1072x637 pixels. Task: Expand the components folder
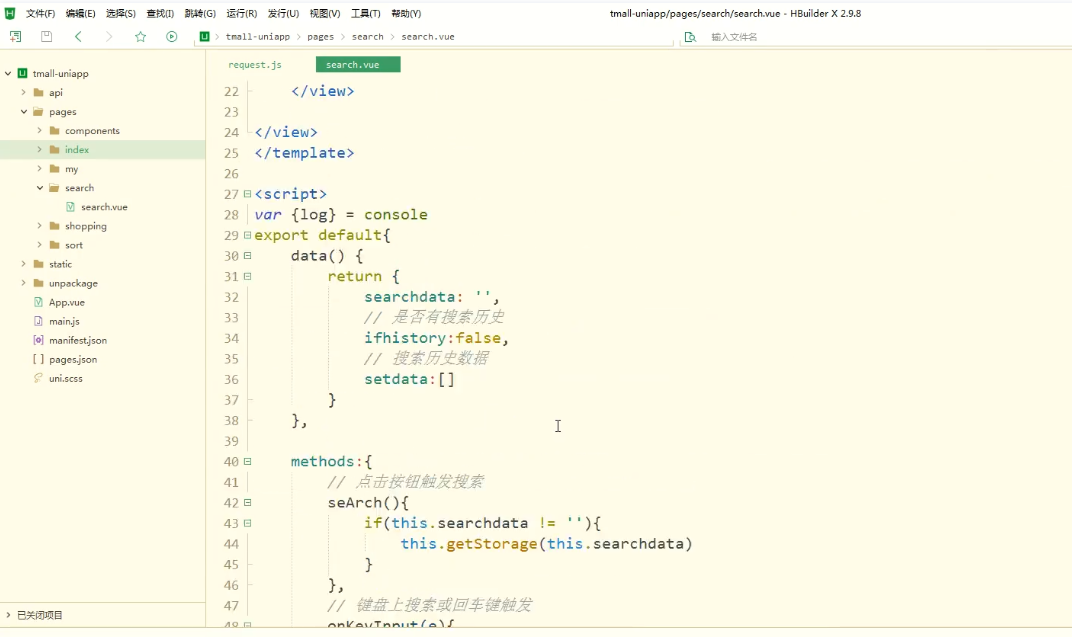coord(39,131)
